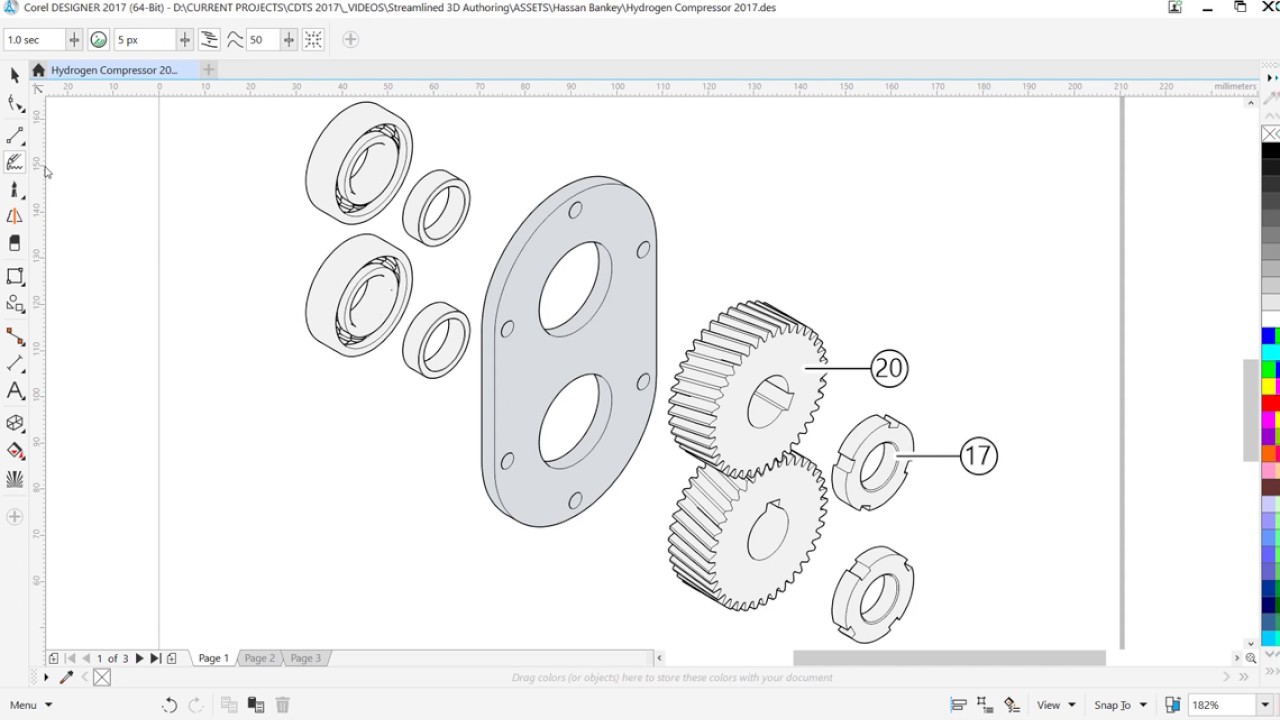The width and height of the screenshot is (1280, 720).
Task: Open the zoom level dropdown arrow
Action: pyautogui.click(x=1265, y=705)
